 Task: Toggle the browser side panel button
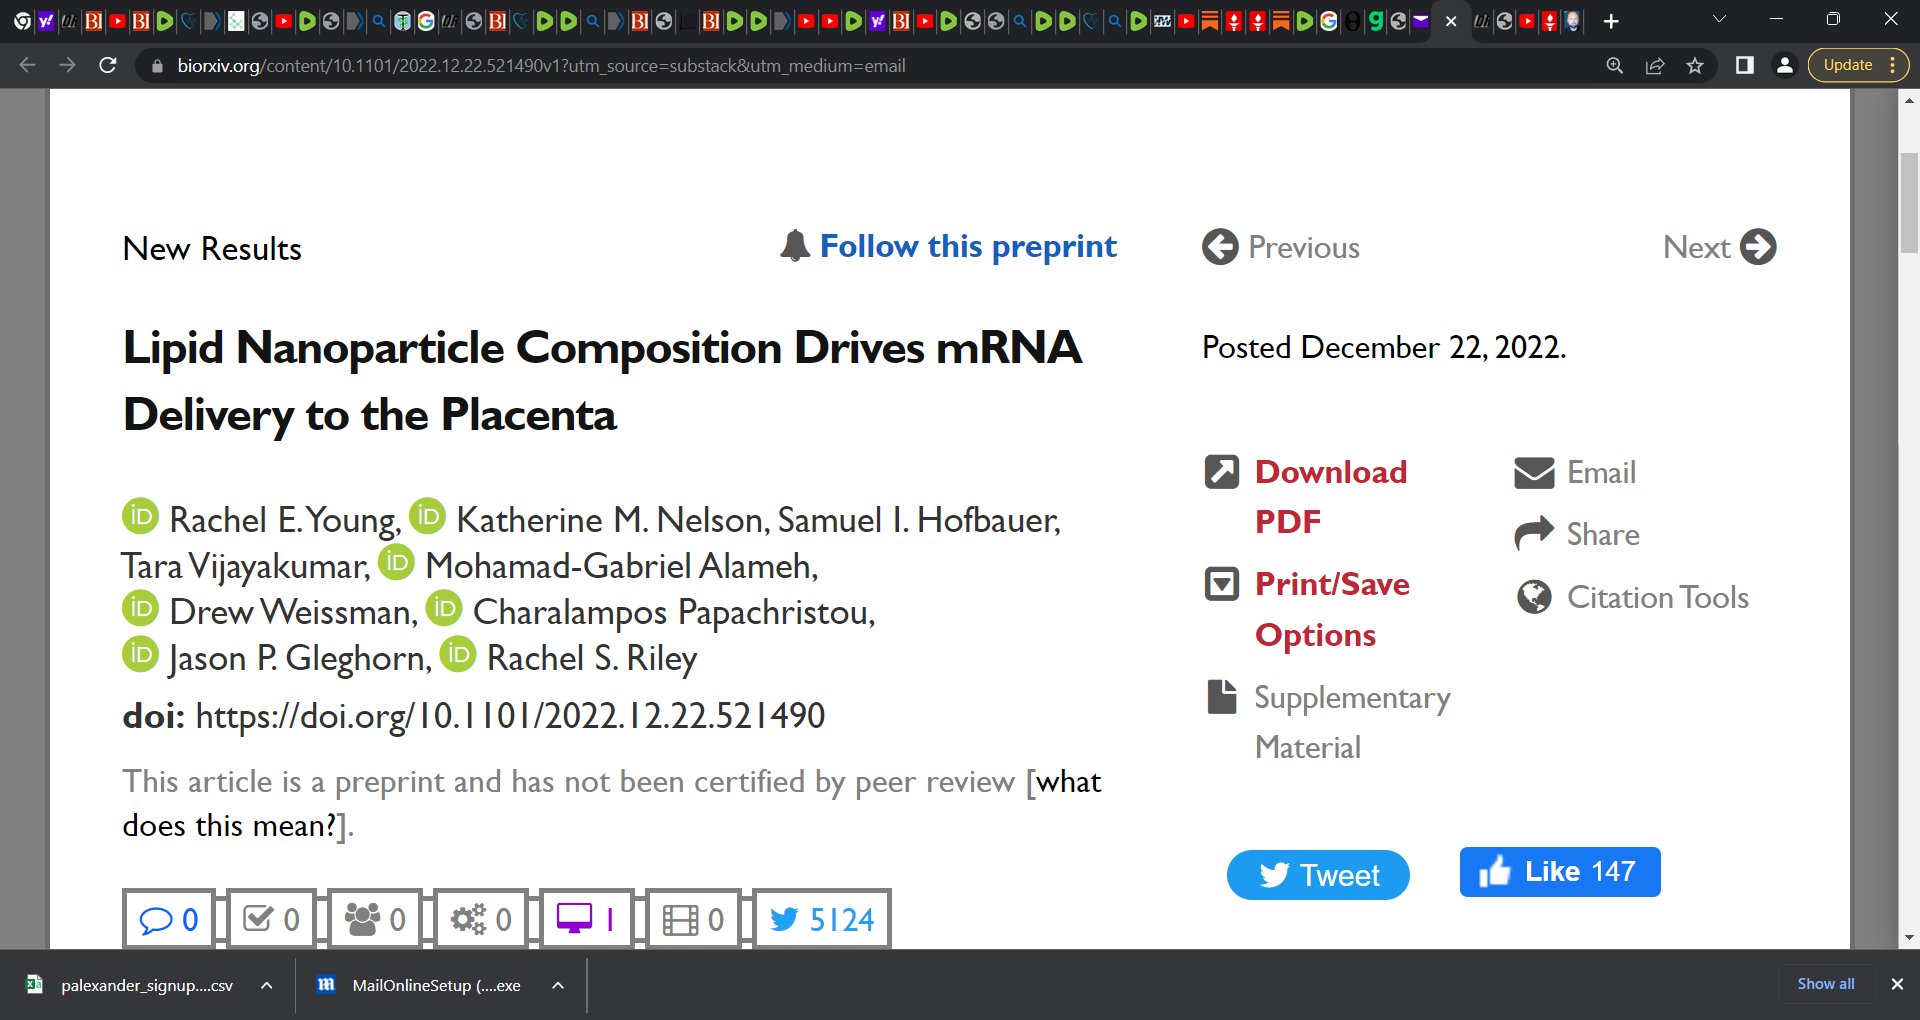coord(1745,65)
